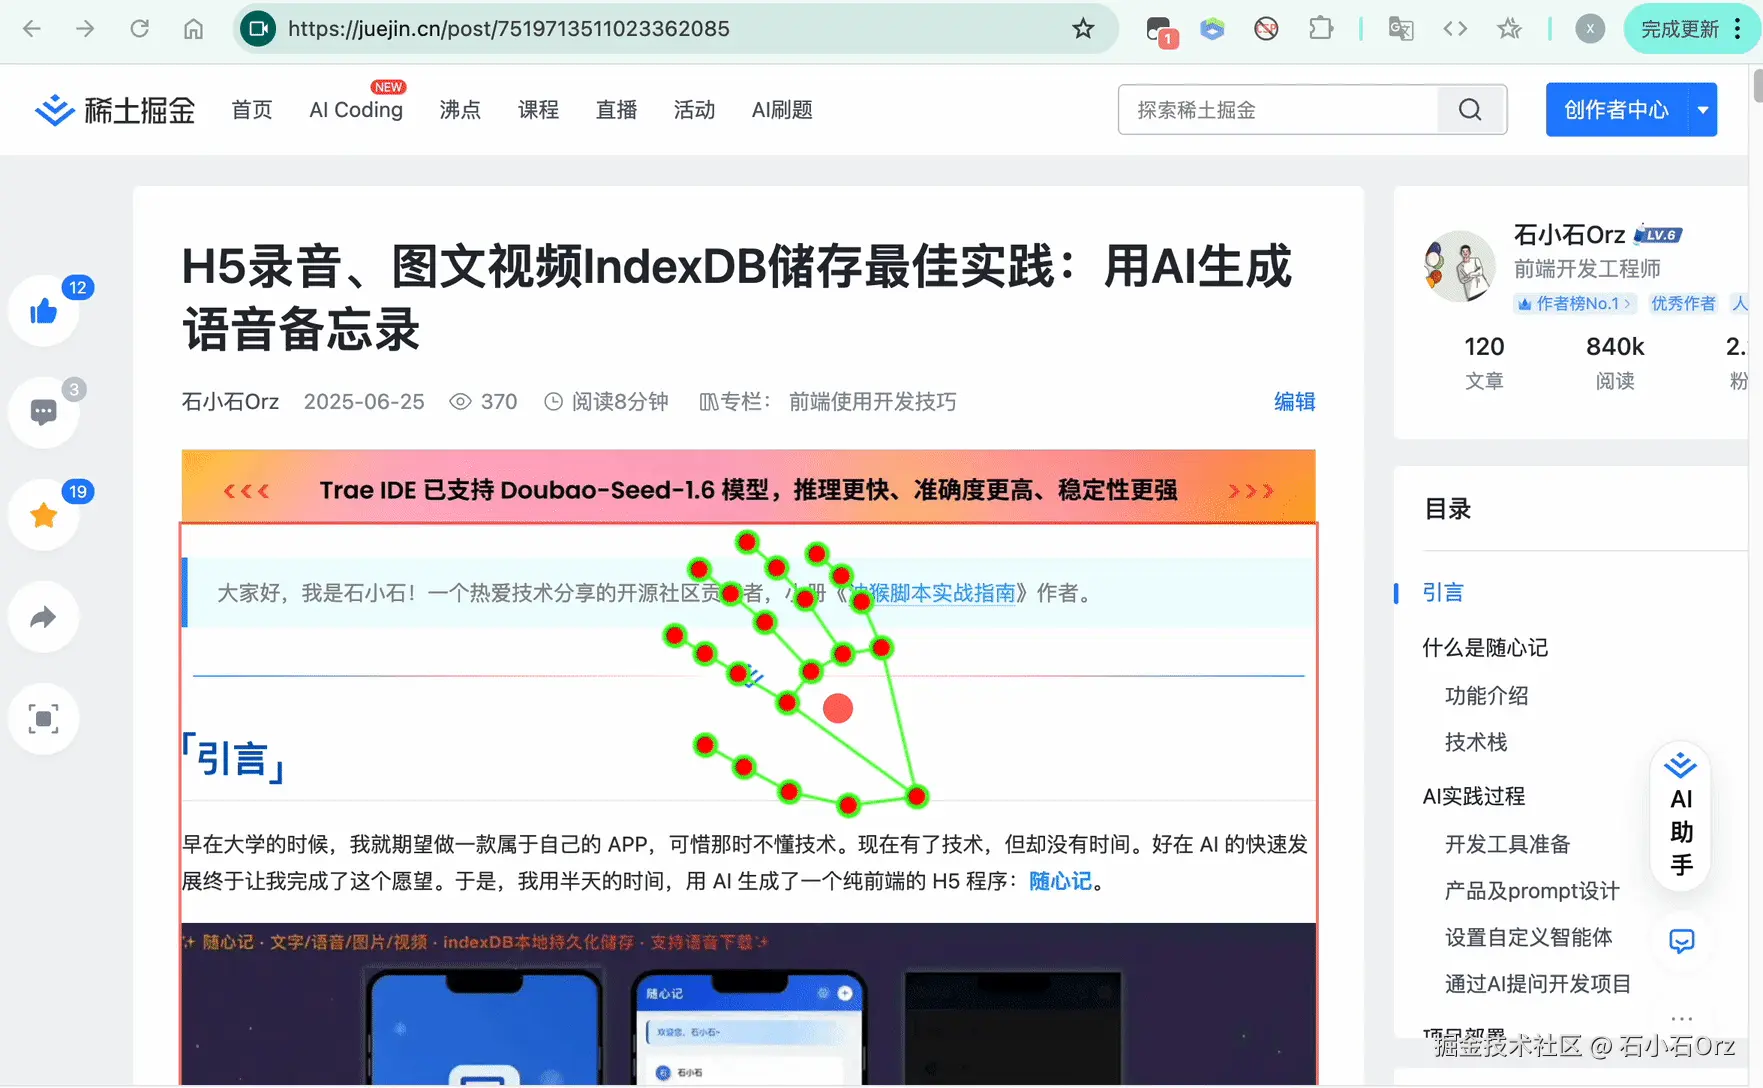
Task: Open the bookmarks star list icon
Action: [1509, 29]
